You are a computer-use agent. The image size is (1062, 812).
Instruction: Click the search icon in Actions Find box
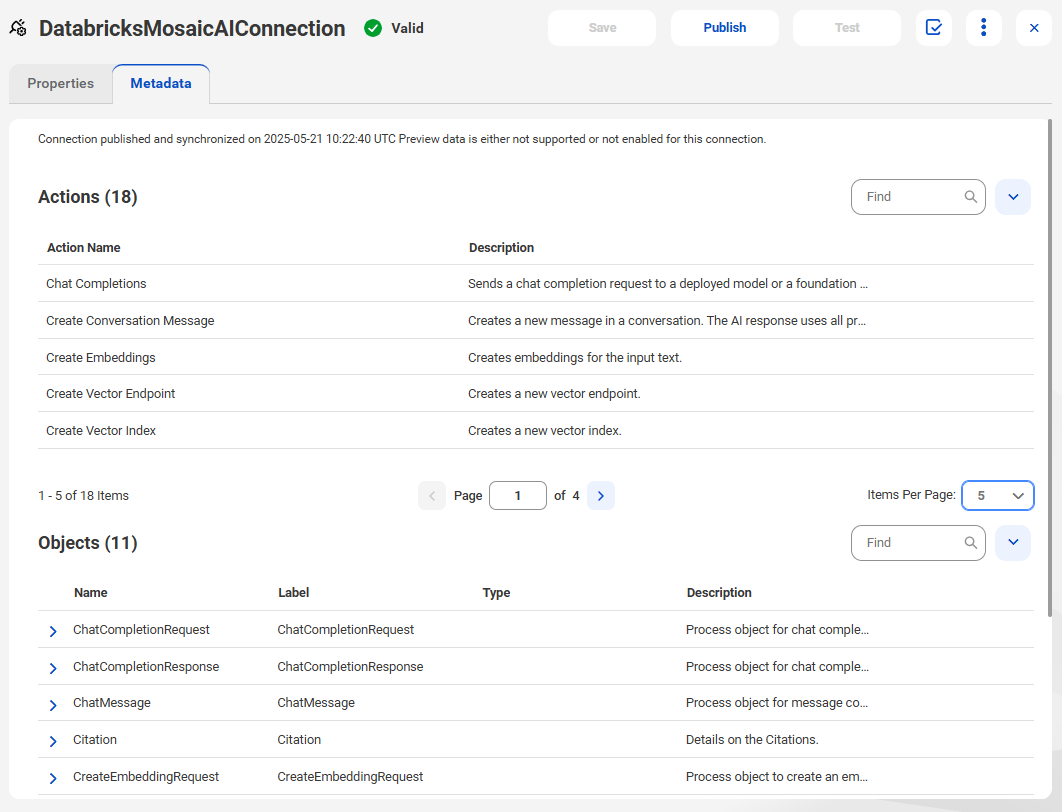click(x=971, y=196)
